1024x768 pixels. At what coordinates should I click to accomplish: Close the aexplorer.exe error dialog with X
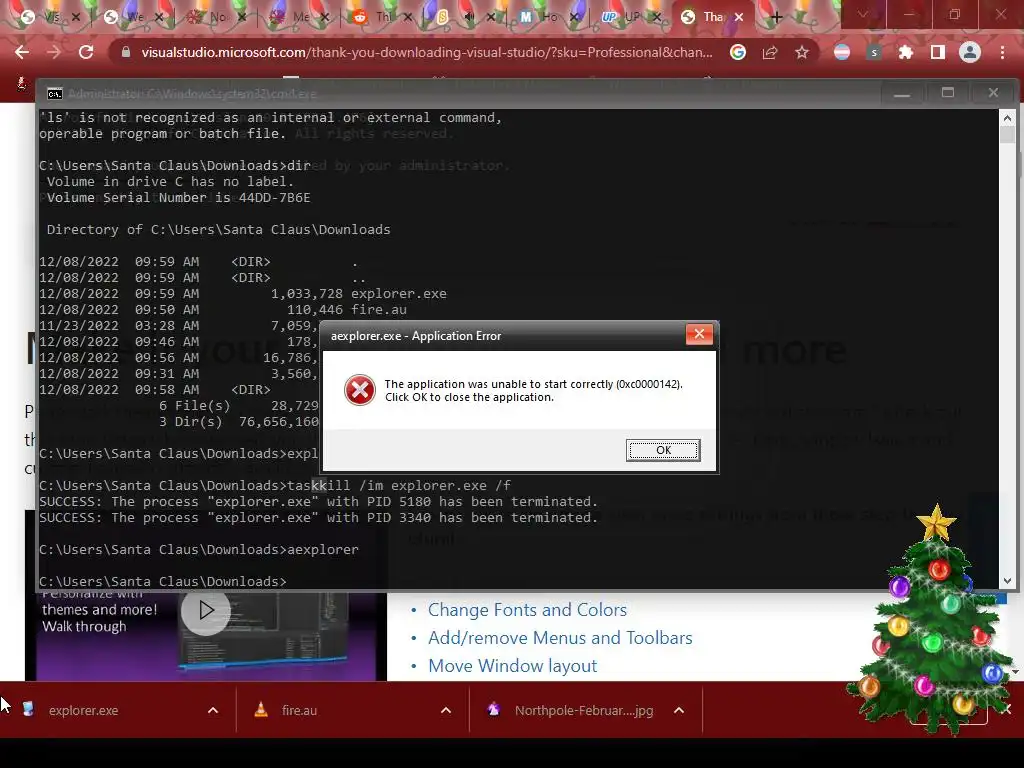point(699,334)
